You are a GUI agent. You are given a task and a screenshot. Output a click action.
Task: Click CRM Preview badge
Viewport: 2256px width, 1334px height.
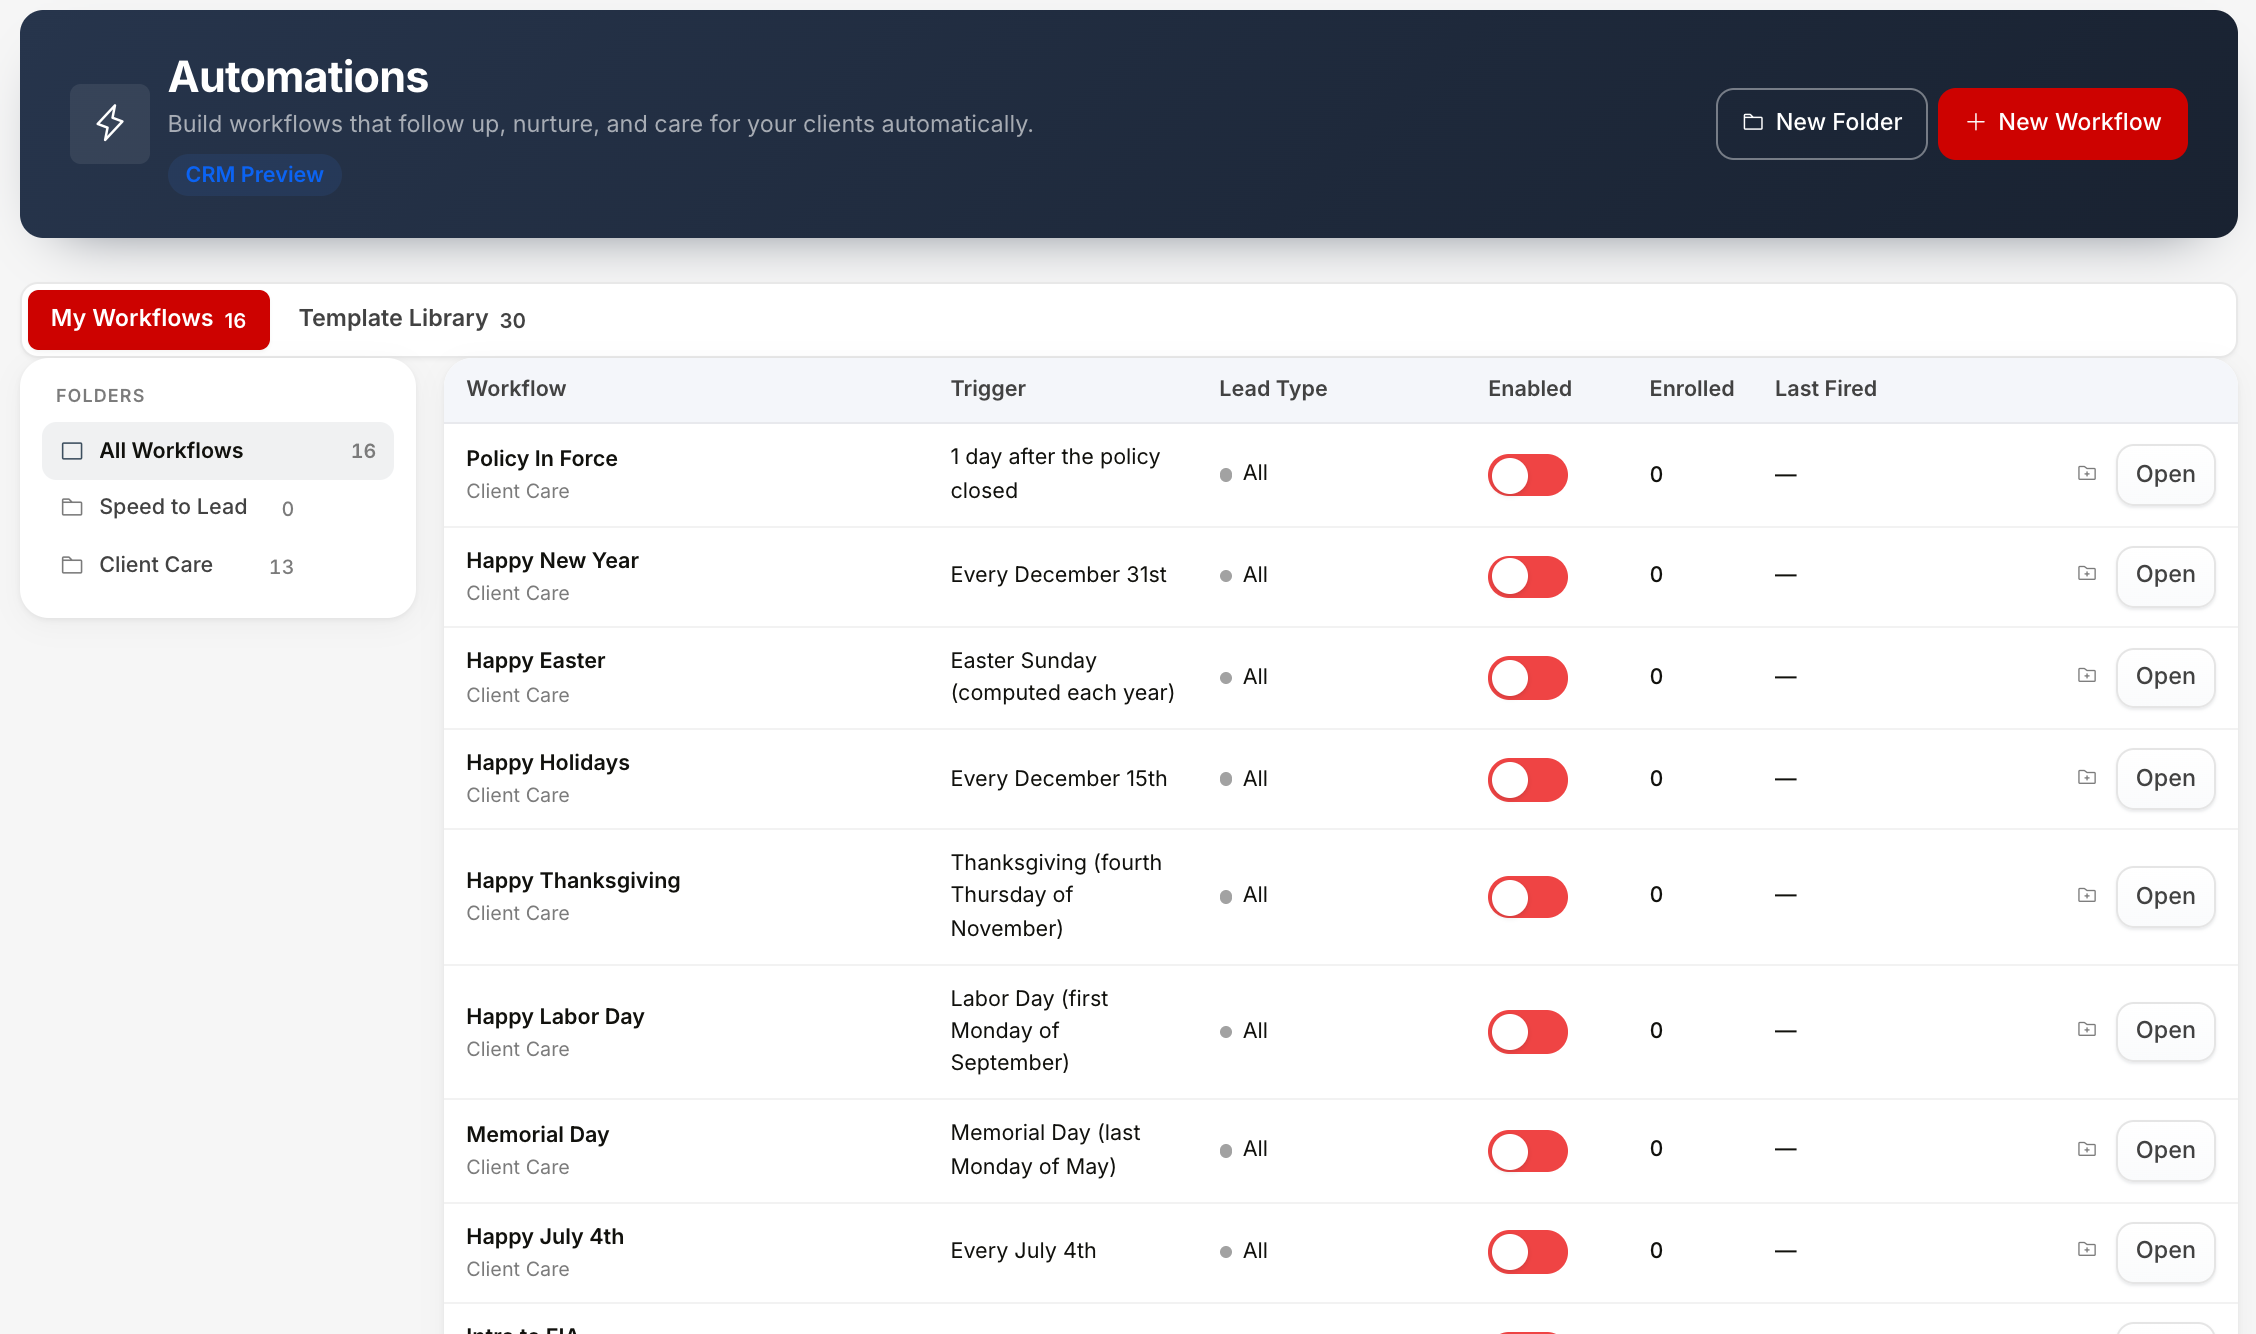[254, 174]
